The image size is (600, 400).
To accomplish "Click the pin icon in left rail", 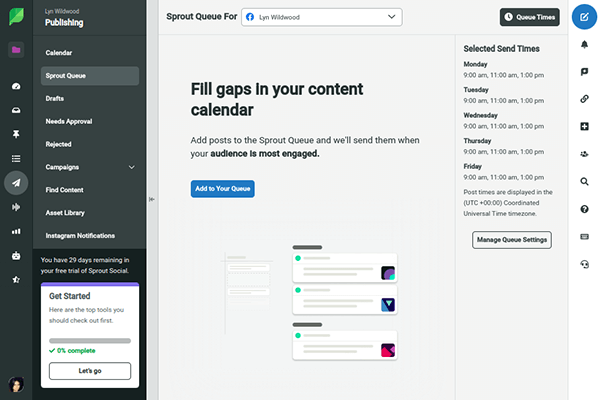I will (16, 134).
